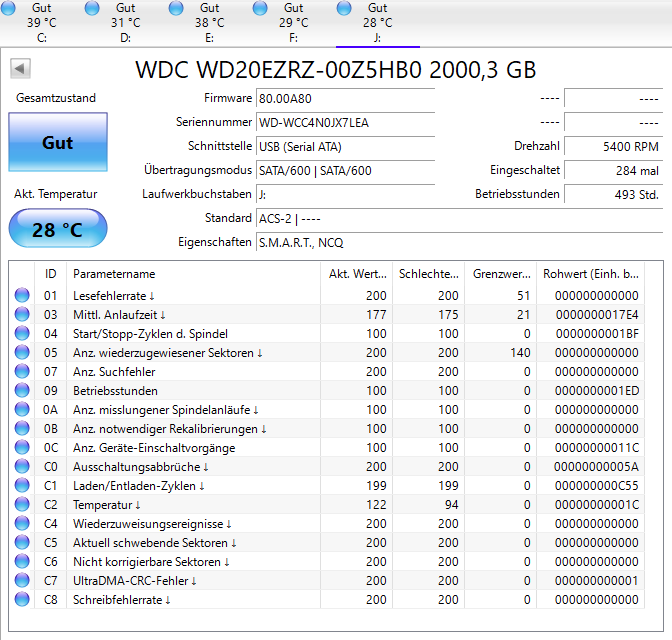This screenshot has height=640, width=672.
Task: Select the Lesefehlerrate parameter name
Action: 114,296
